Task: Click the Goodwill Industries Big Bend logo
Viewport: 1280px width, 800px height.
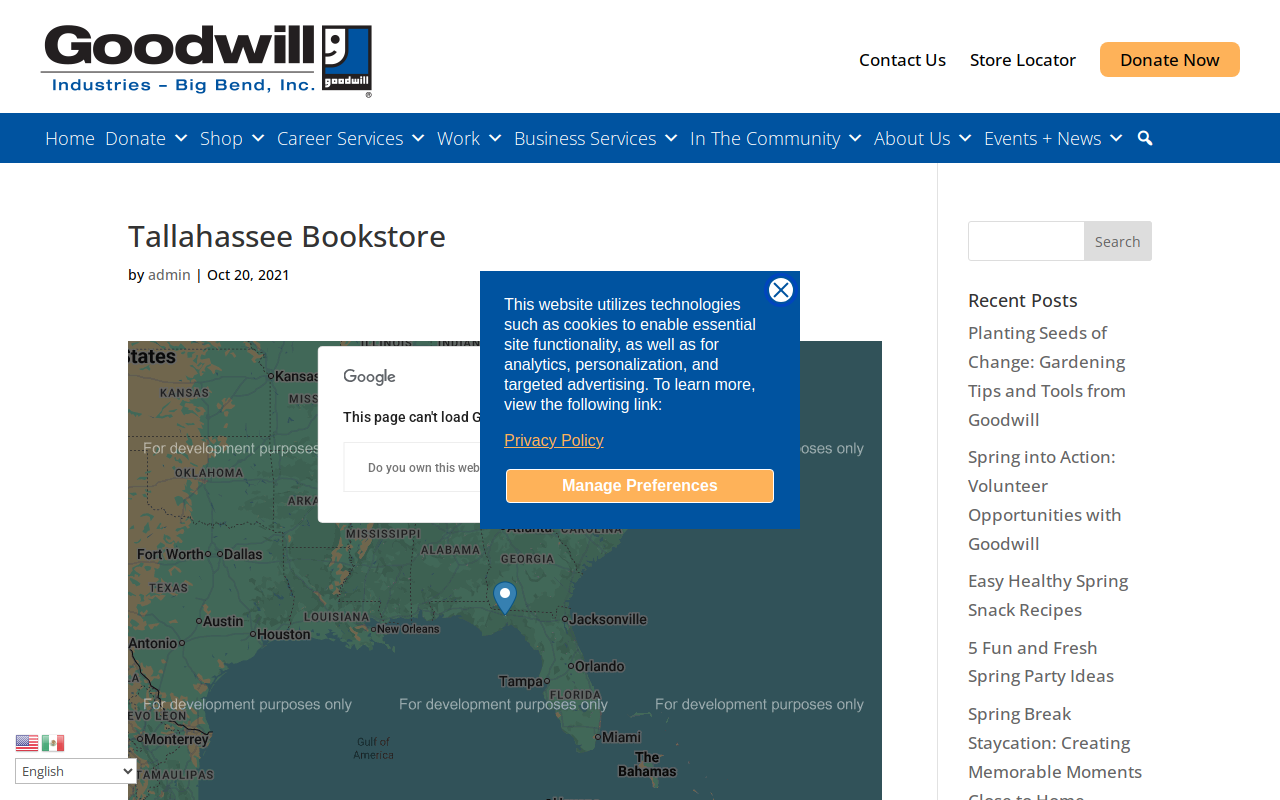Action: tap(206, 61)
